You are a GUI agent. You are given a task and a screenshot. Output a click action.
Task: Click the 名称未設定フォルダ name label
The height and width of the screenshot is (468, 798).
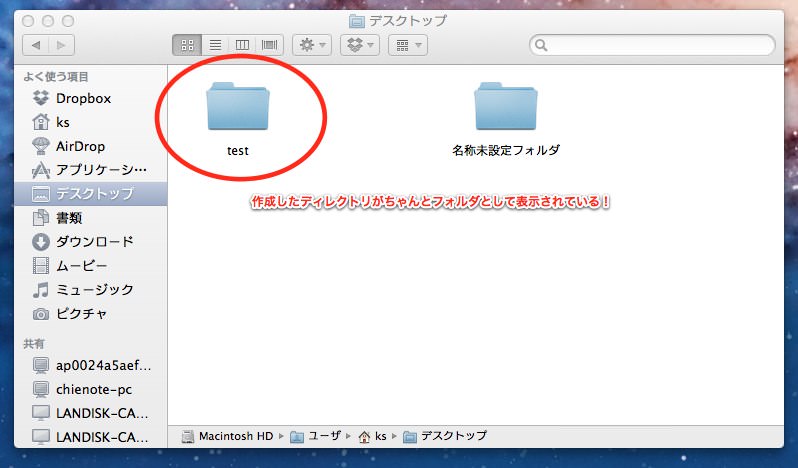pos(506,150)
